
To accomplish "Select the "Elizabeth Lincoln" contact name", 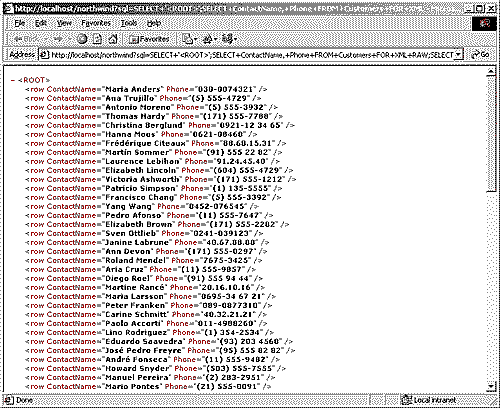I will pos(141,170).
